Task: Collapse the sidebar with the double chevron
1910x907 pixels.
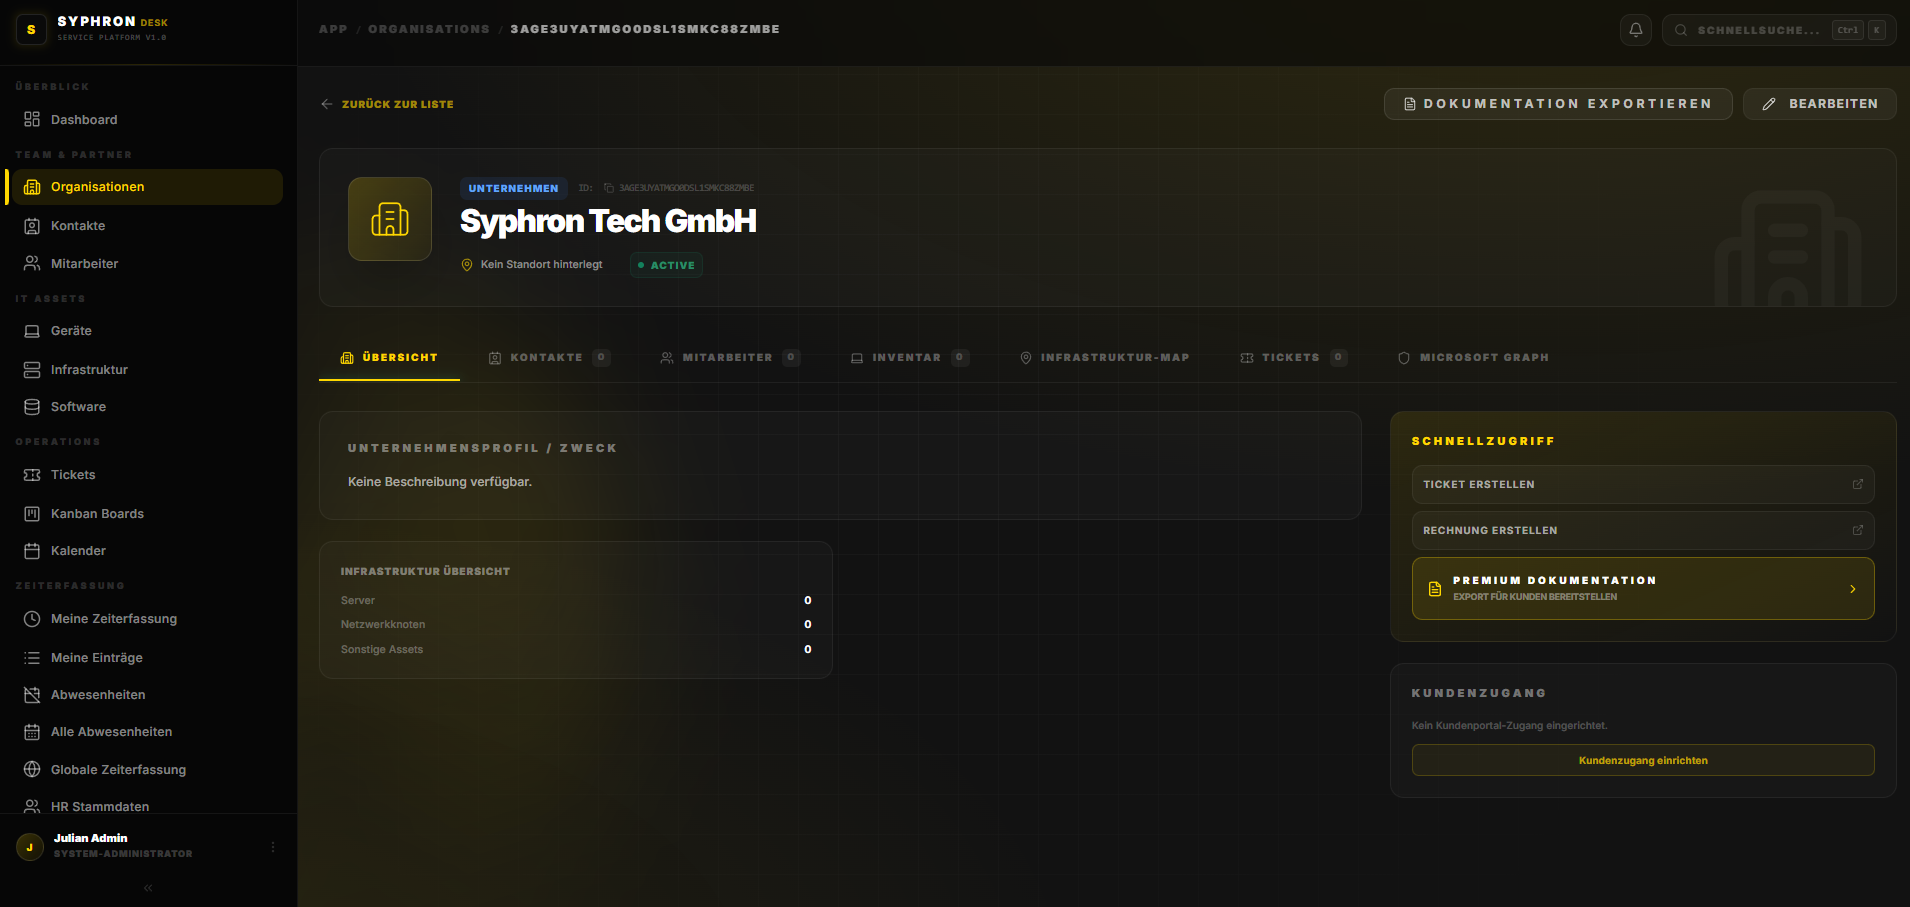Action: tap(148, 888)
